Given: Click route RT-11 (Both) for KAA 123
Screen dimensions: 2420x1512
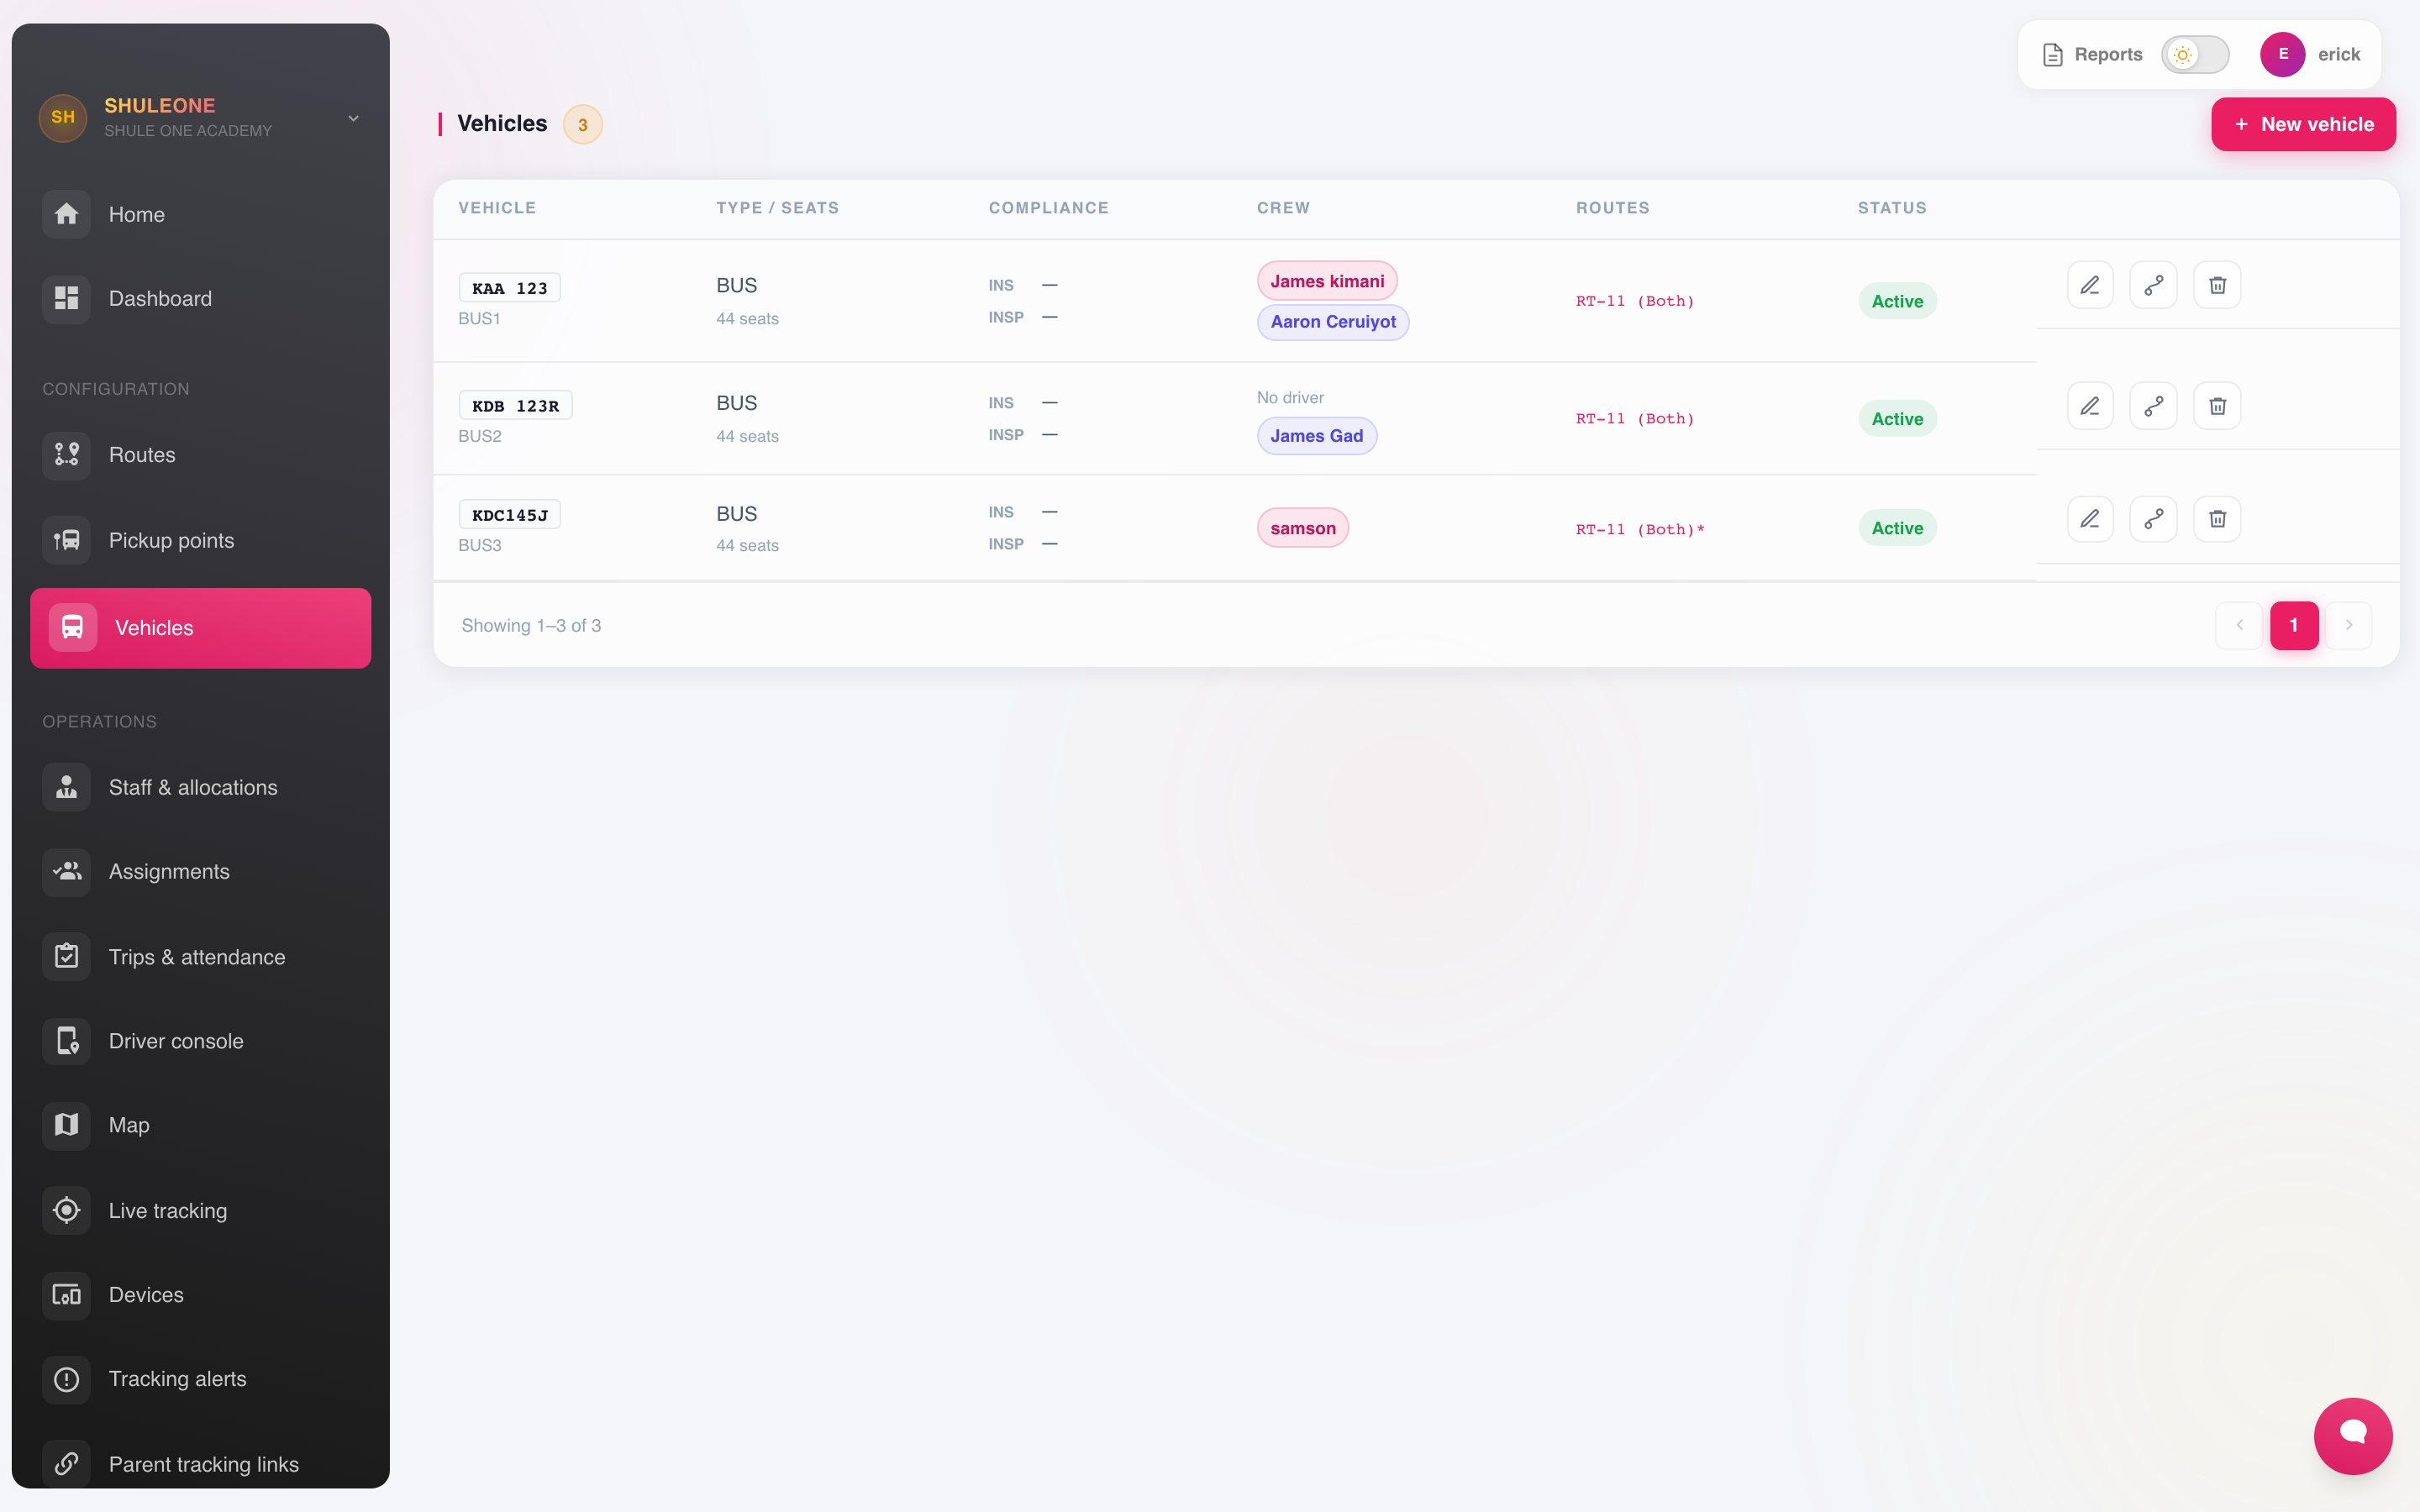Looking at the screenshot, I should (x=1635, y=301).
